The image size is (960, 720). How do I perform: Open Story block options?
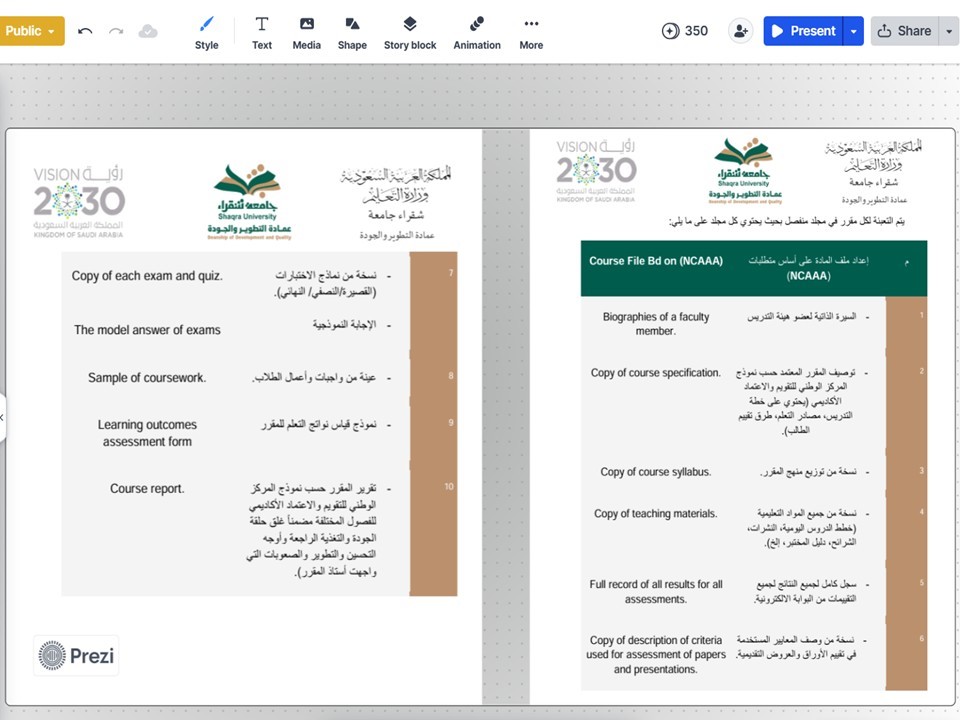[410, 32]
